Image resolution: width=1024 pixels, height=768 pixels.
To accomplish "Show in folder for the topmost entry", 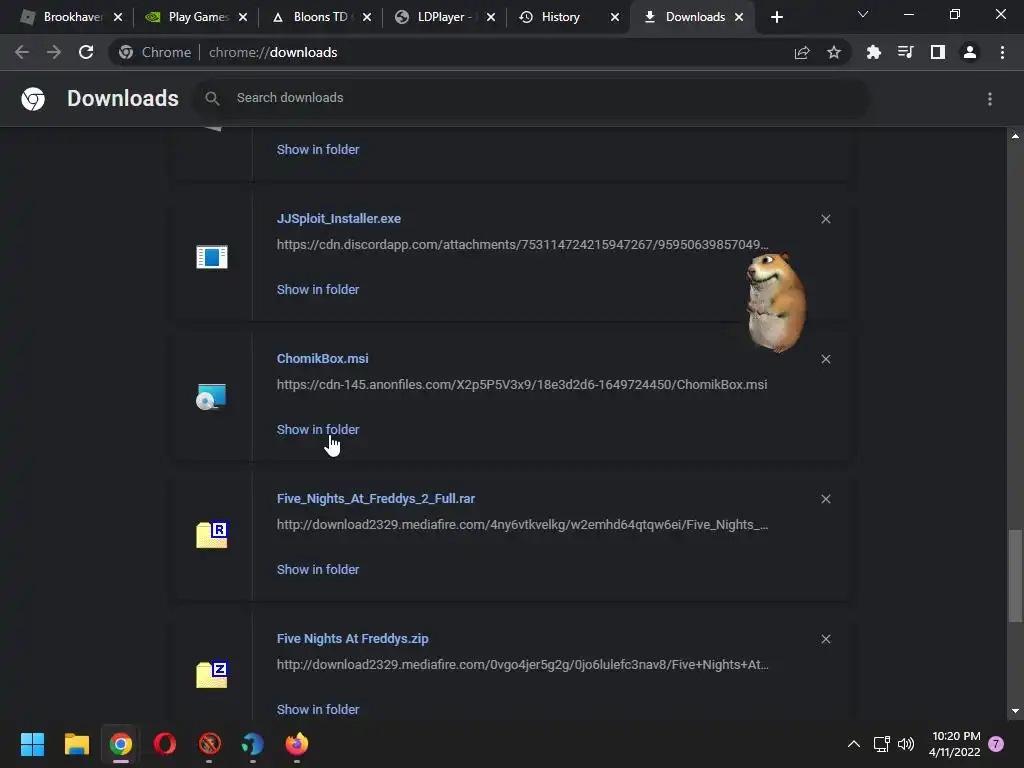I will pyautogui.click(x=317, y=150).
